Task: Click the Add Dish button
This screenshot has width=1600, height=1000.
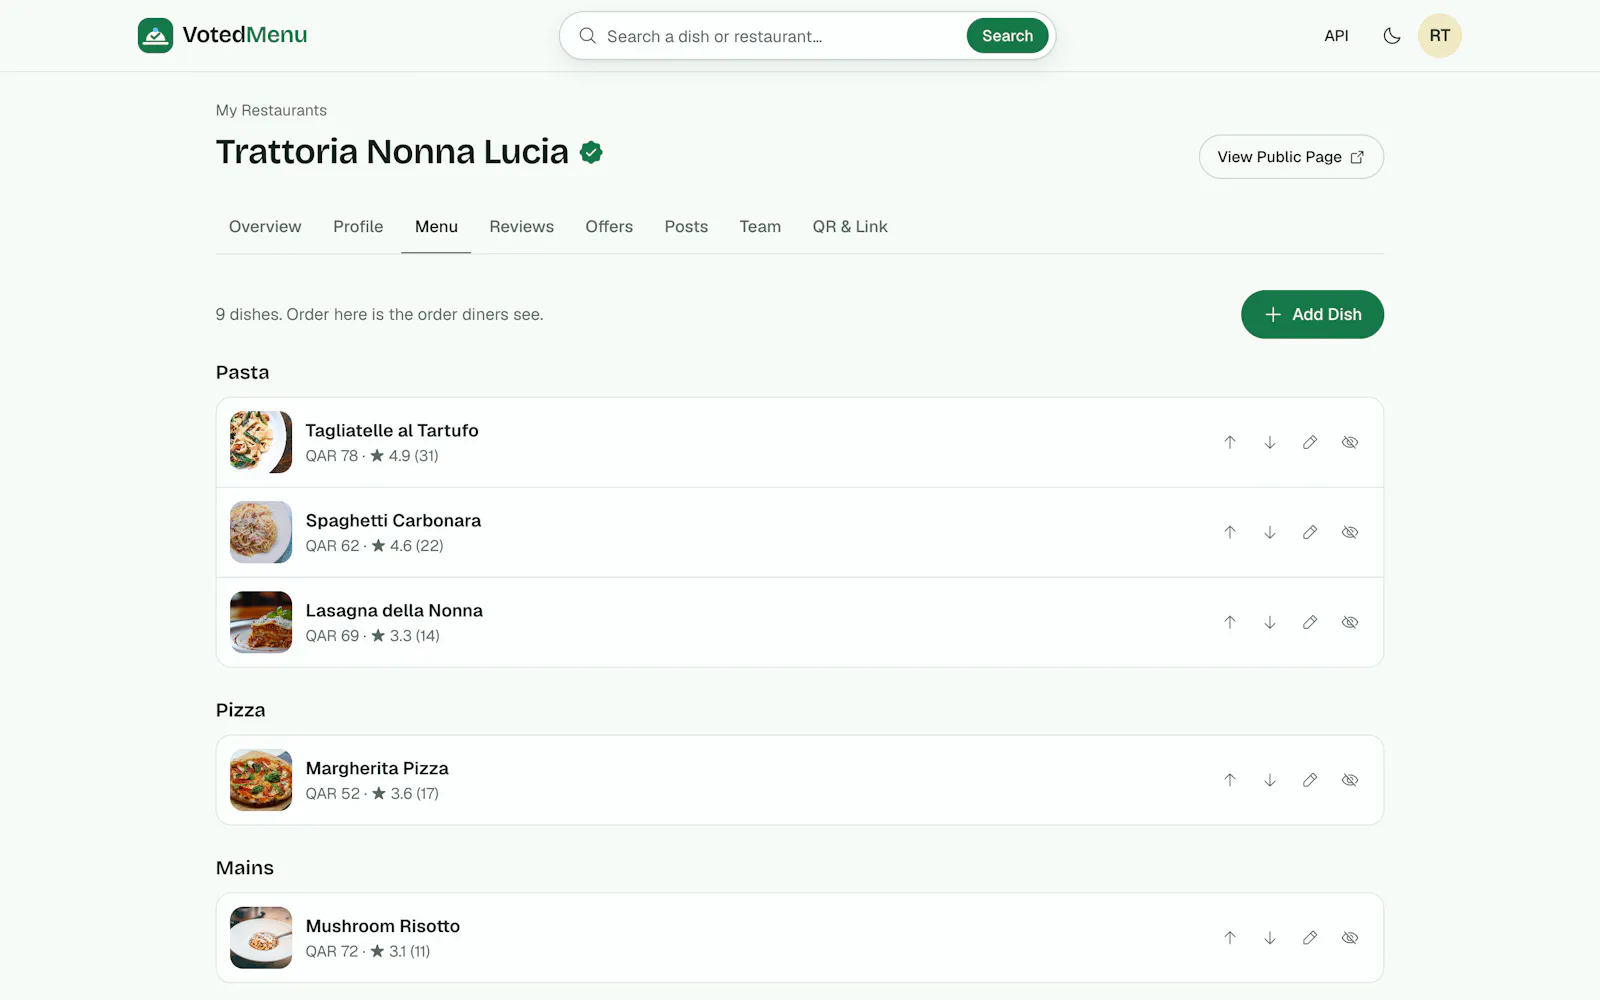Action: 1312,314
